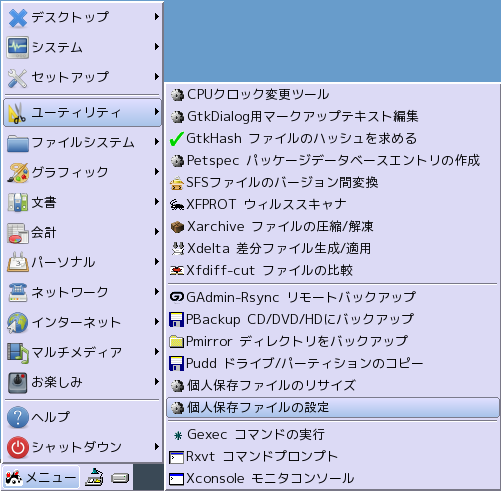
Task: Click the メニュー start button
Action: (41, 478)
